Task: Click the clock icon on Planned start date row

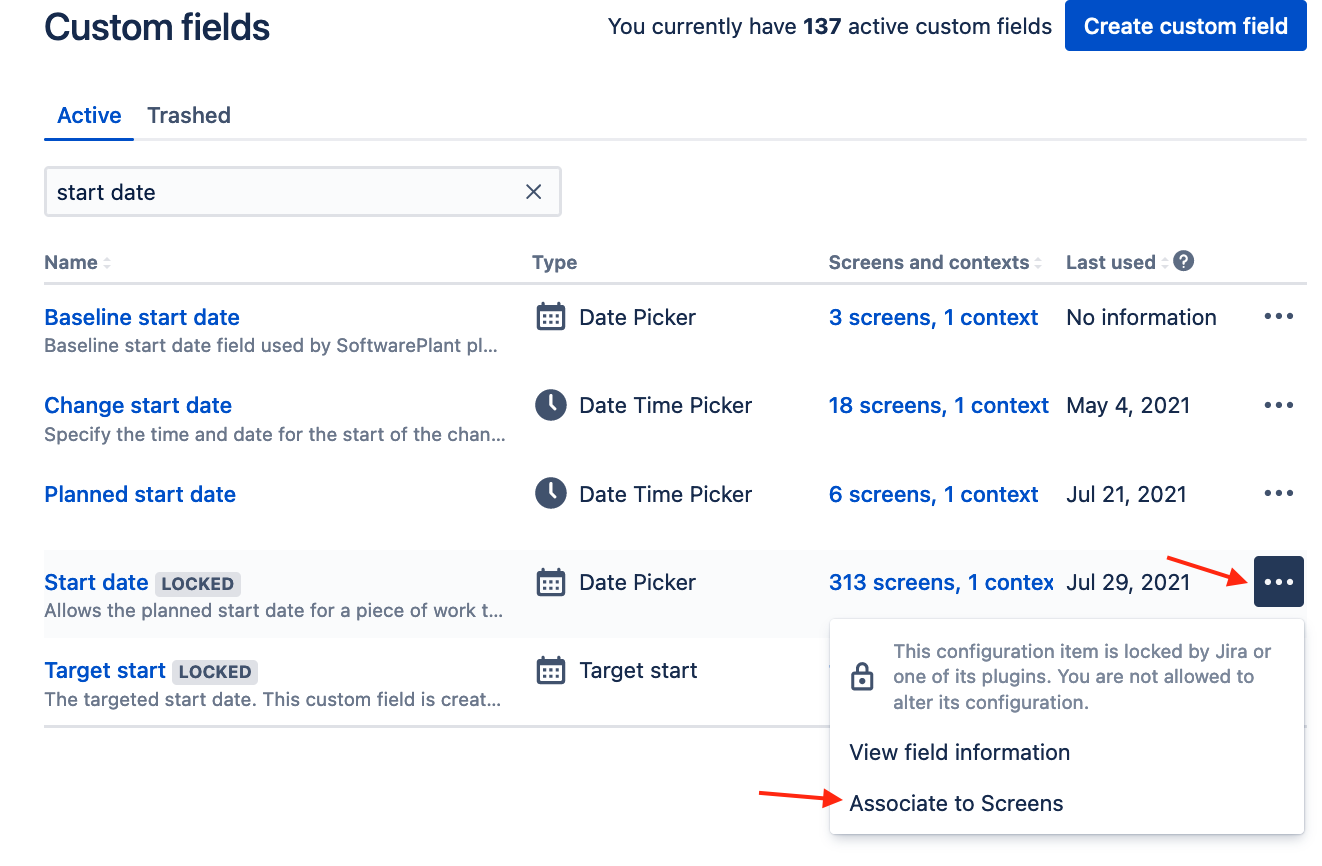Action: pyautogui.click(x=550, y=493)
